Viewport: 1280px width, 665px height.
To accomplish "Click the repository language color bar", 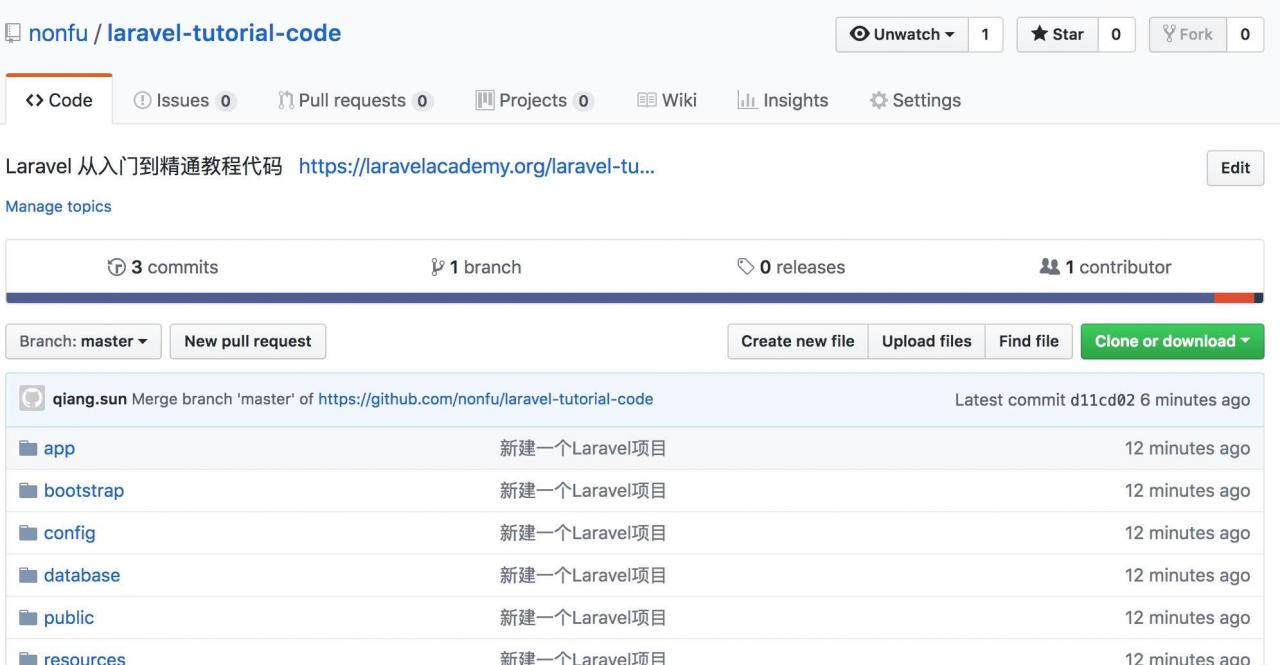I will coord(635,297).
